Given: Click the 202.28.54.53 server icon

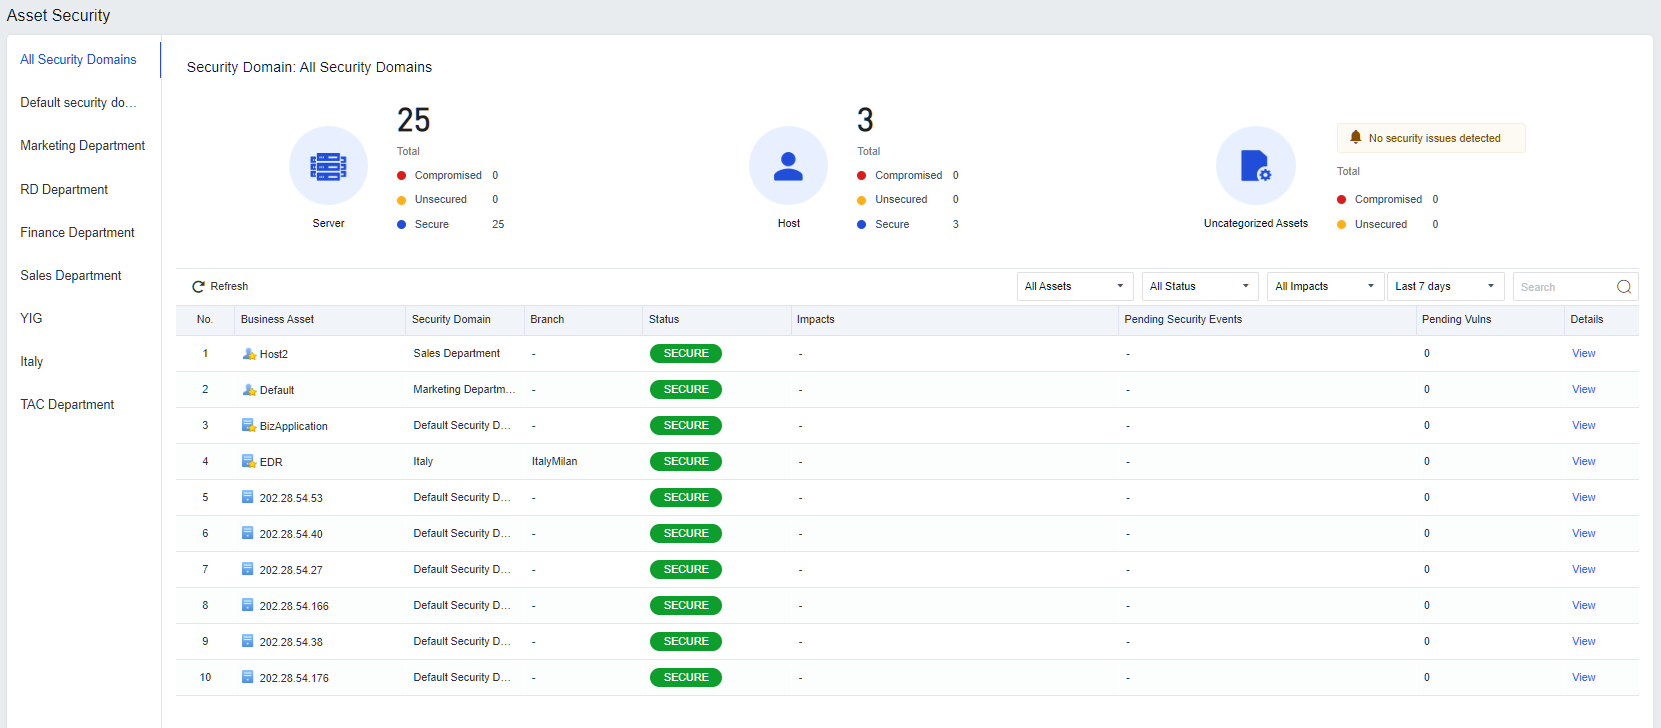Looking at the screenshot, I should coord(247,497).
